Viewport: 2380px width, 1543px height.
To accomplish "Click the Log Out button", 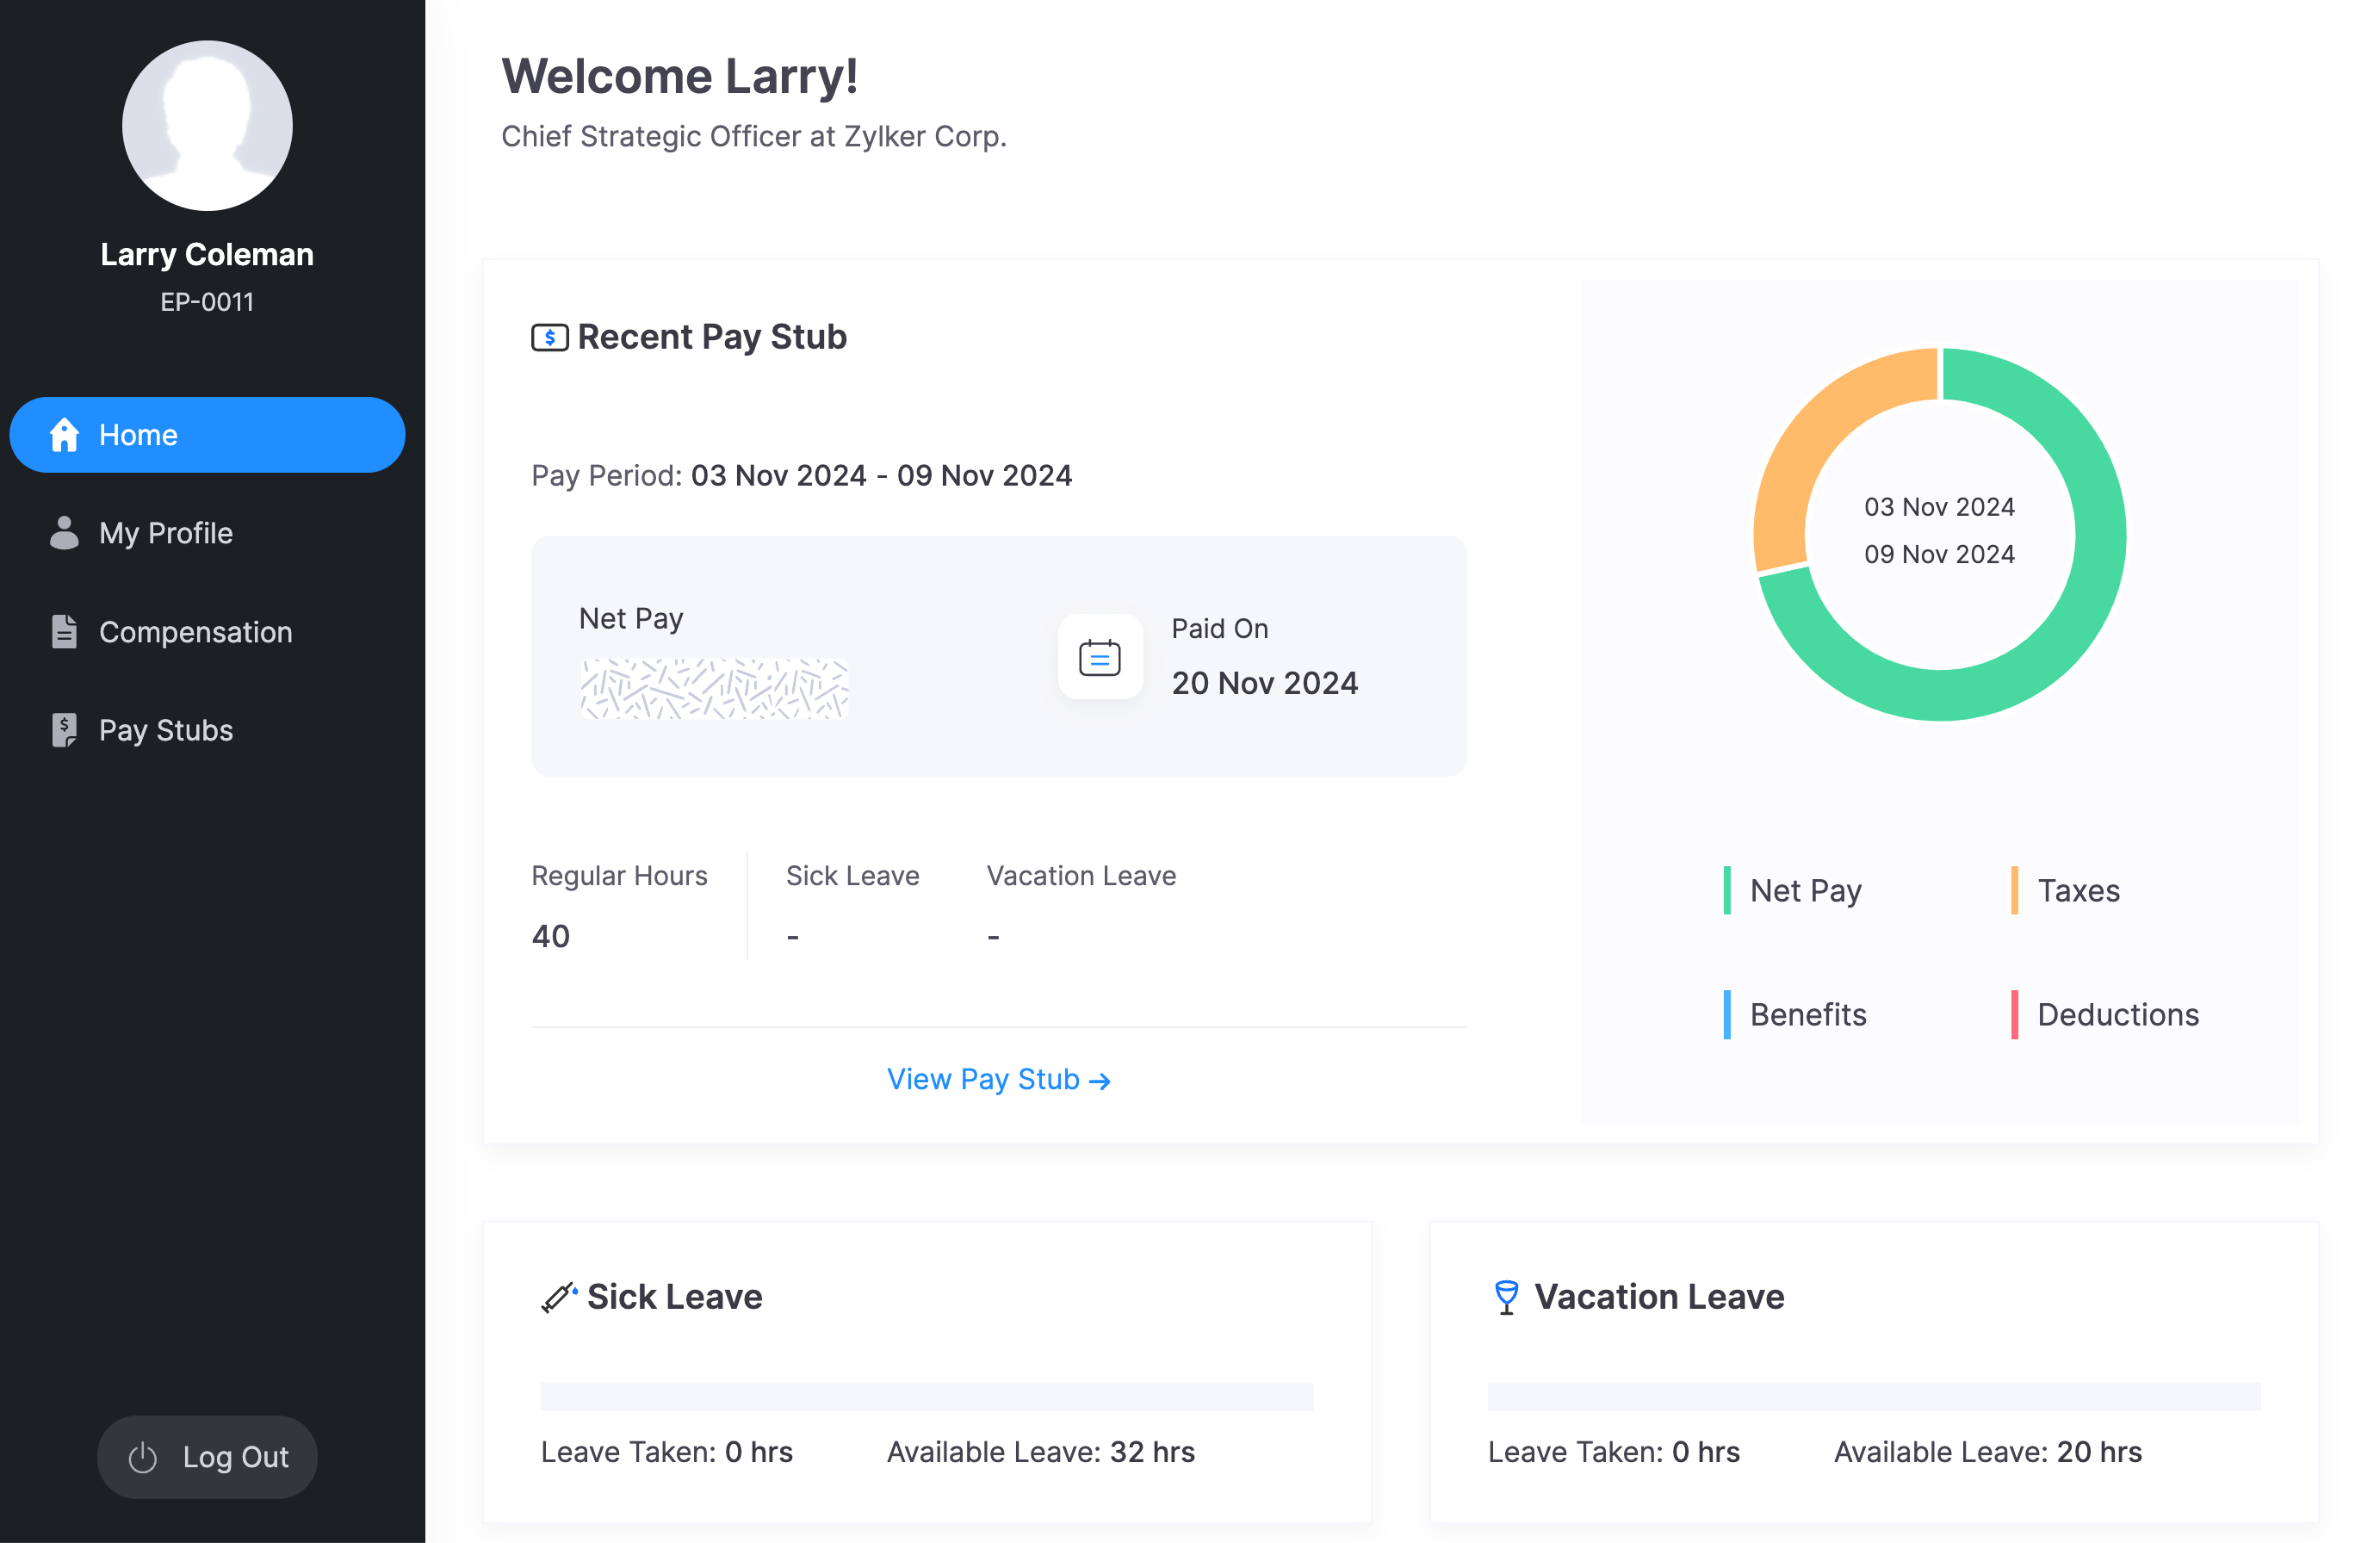I will [207, 1457].
